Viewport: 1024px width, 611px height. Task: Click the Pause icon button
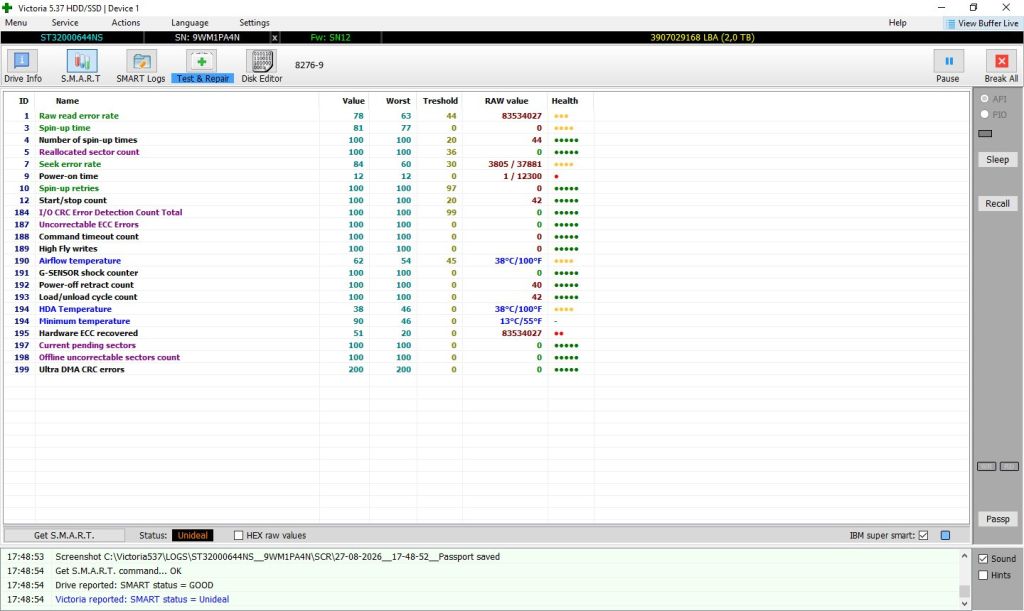948,61
